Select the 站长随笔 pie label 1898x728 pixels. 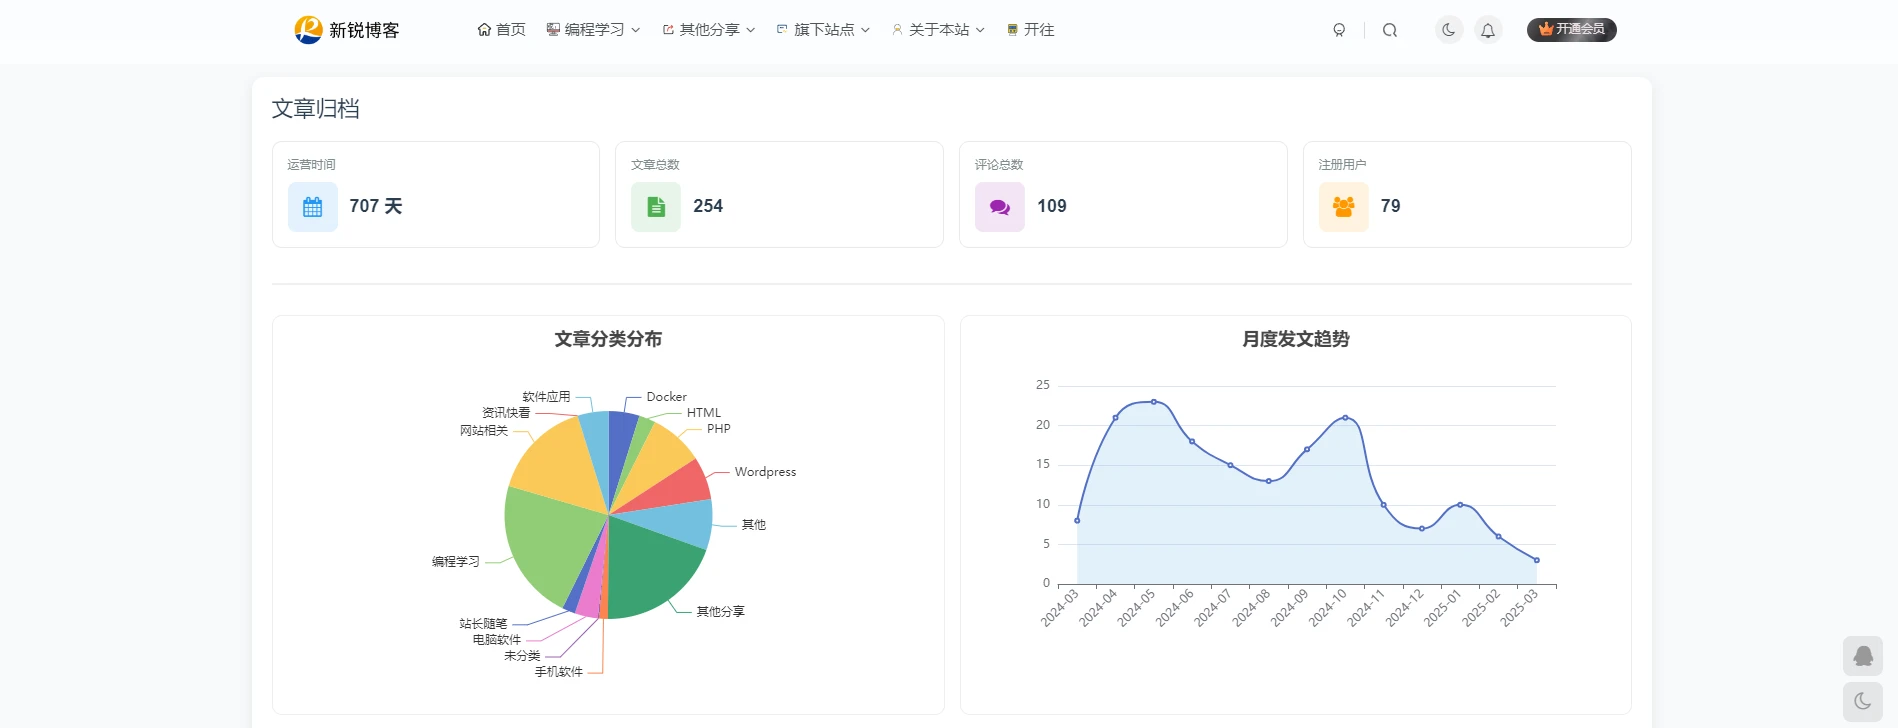coord(483,624)
